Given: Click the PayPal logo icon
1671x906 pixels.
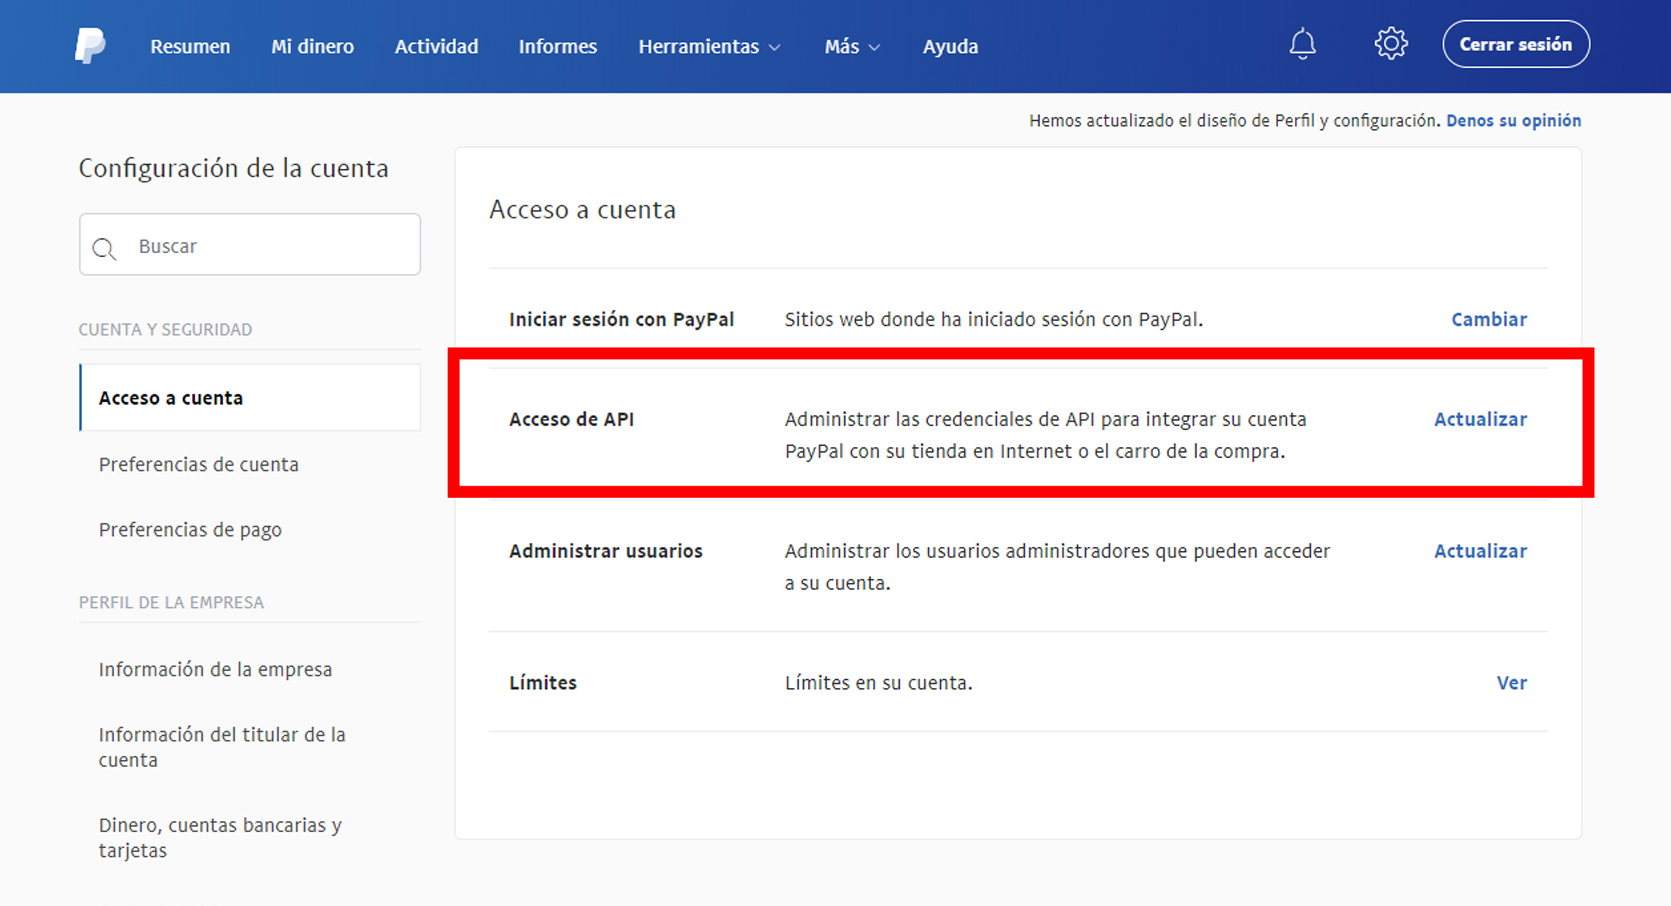Looking at the screenshot, I should [x=90, y=46].
